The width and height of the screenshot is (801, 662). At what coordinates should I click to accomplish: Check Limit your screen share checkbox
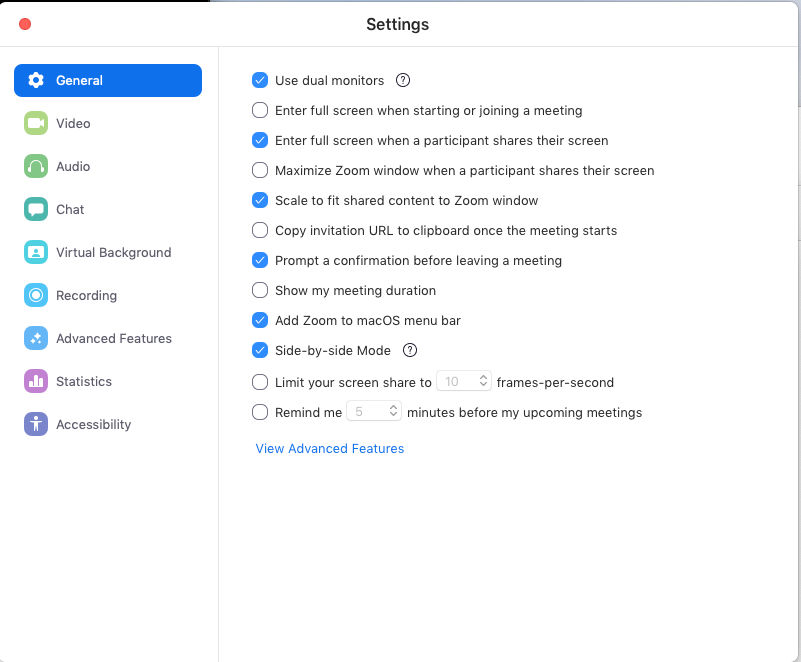pos(260,382)
